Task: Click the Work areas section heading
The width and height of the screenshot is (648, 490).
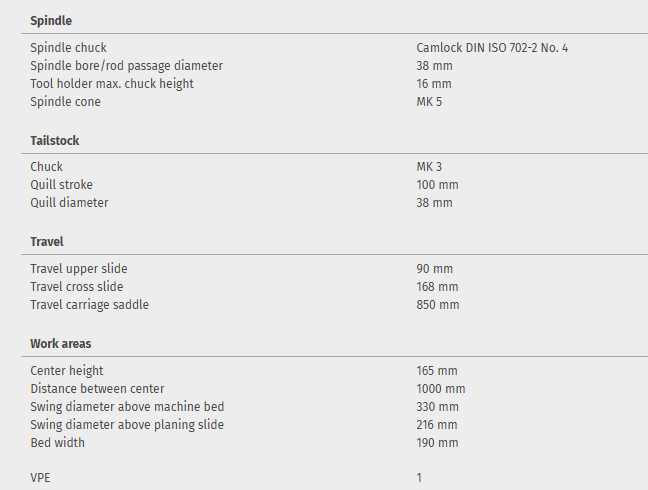Action: pyautogui.click(x=60, y=344)
